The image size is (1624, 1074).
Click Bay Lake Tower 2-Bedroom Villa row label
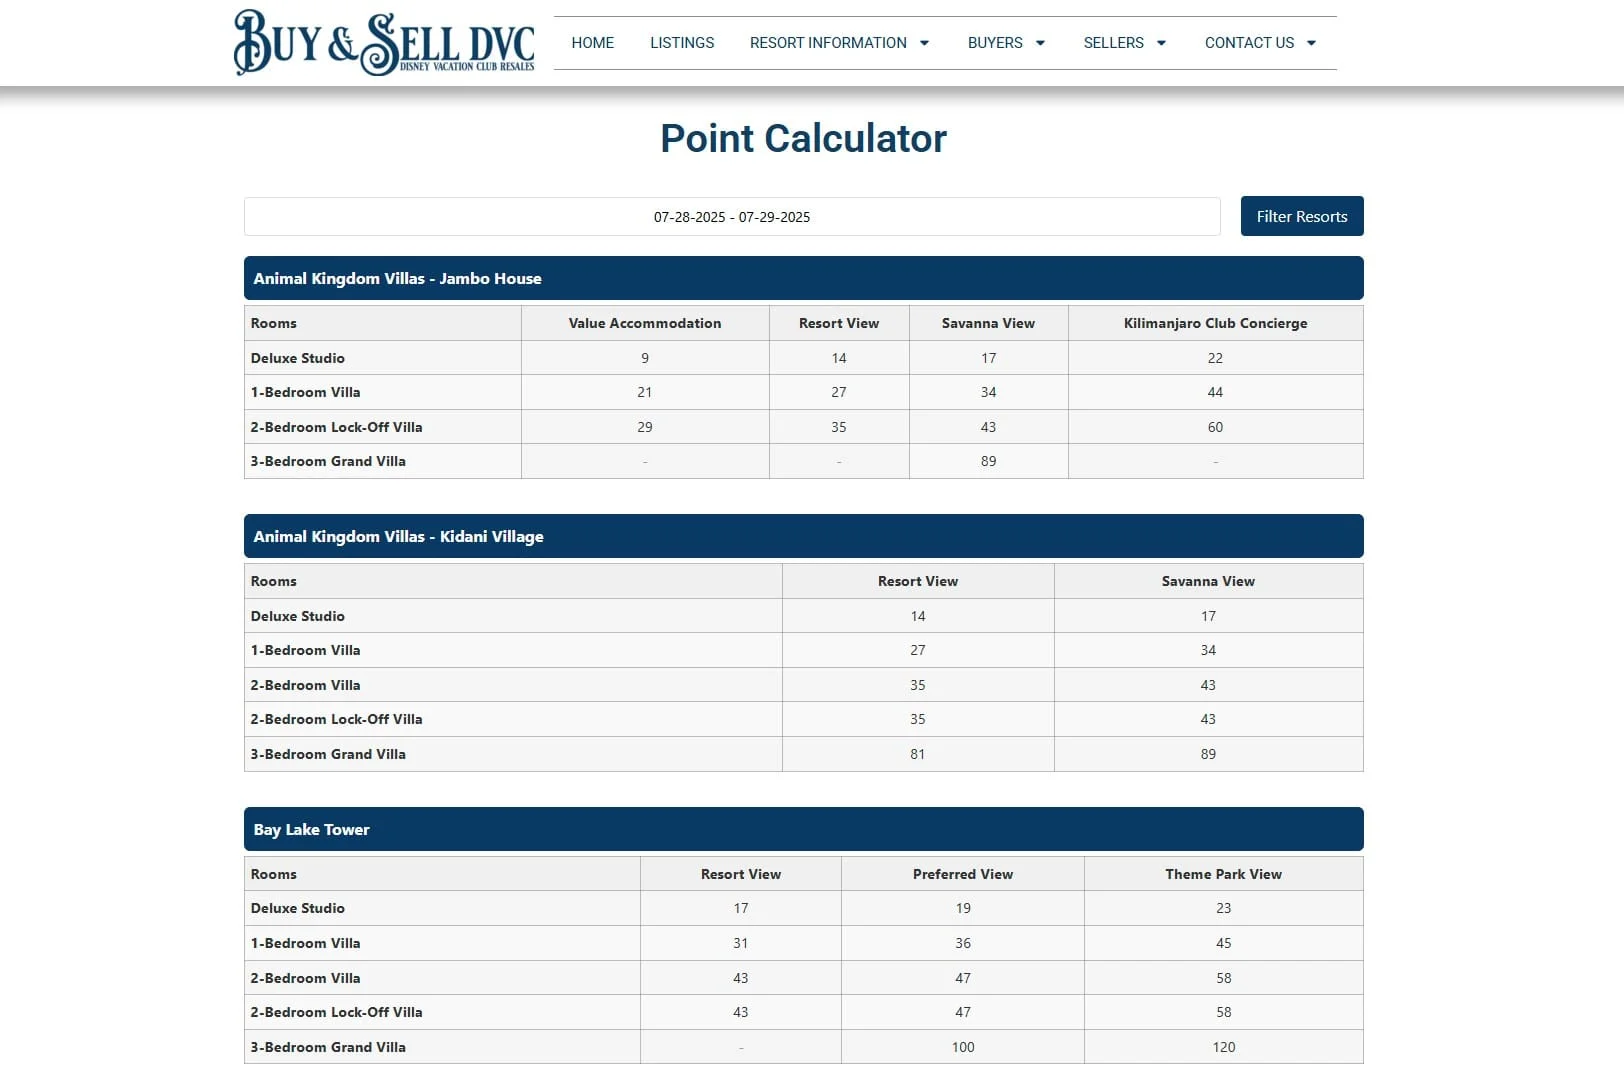tap(305, 978)
